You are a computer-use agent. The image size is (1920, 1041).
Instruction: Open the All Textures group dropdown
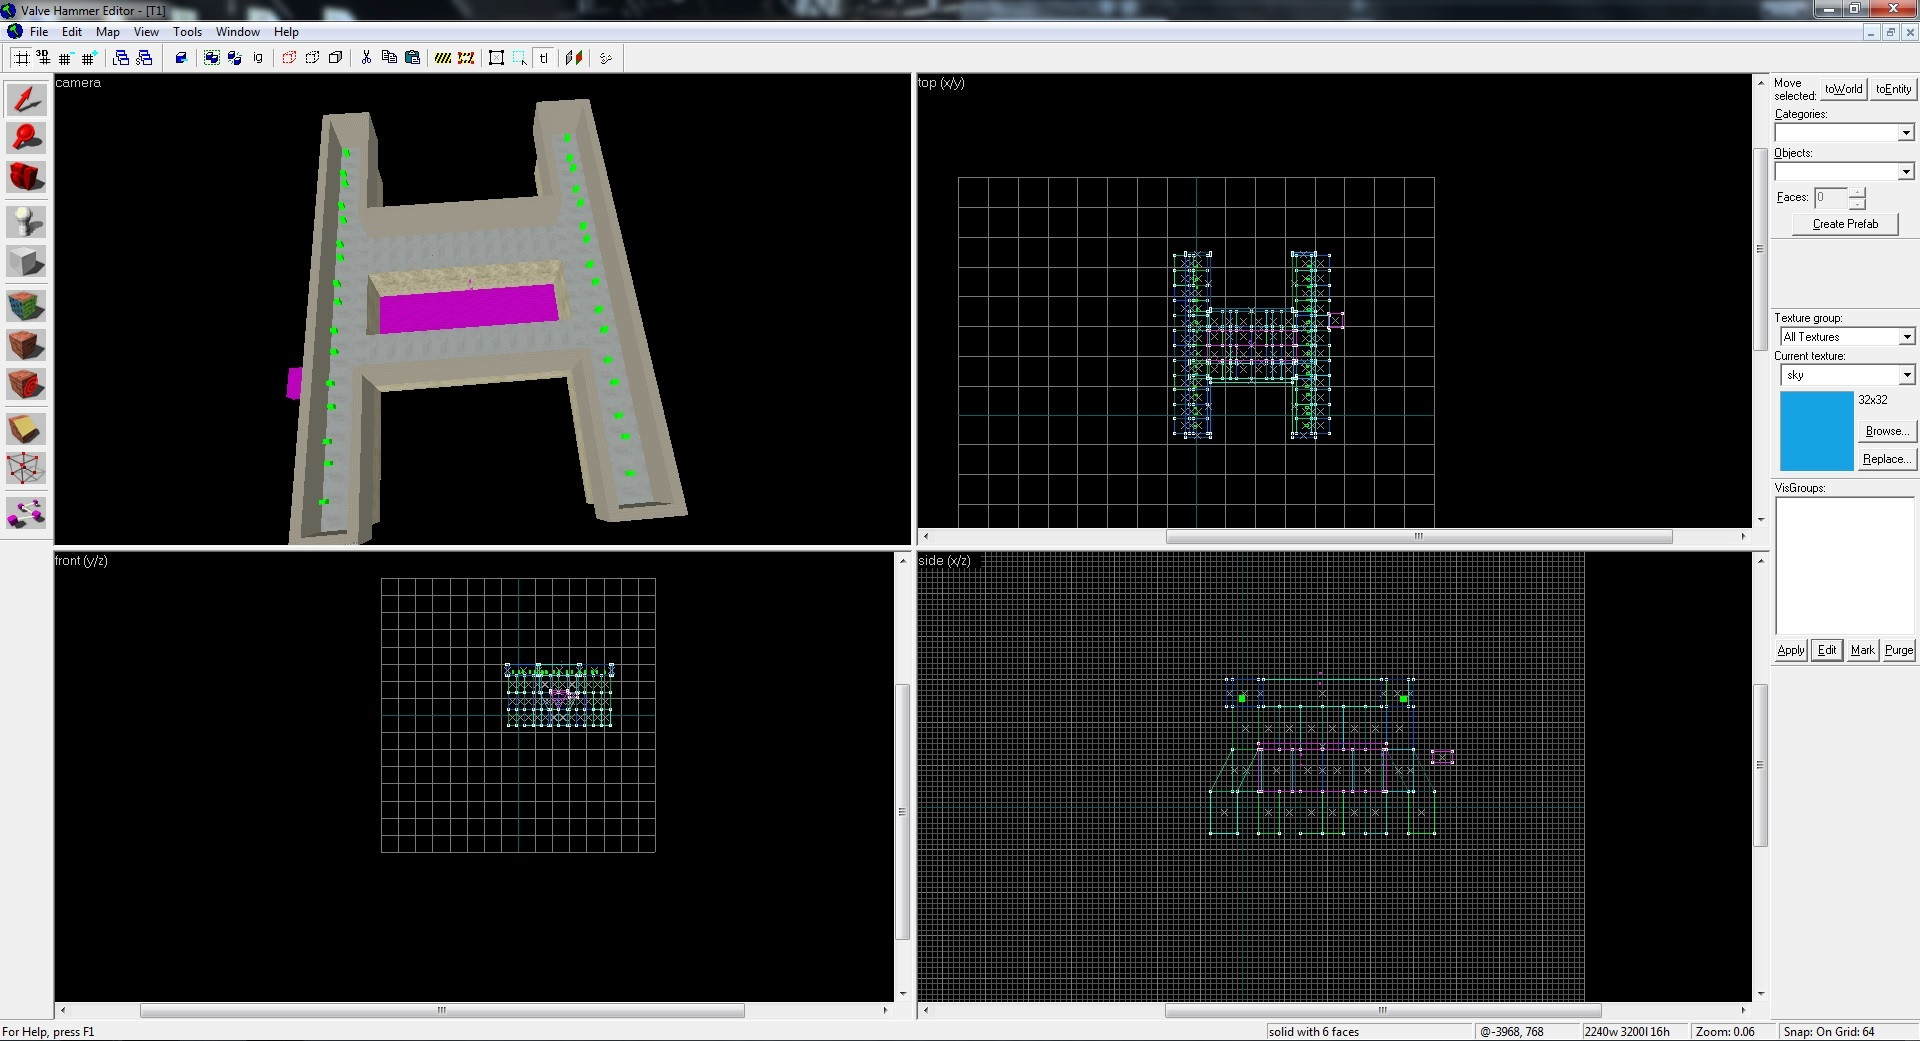tap(1906, 337)
